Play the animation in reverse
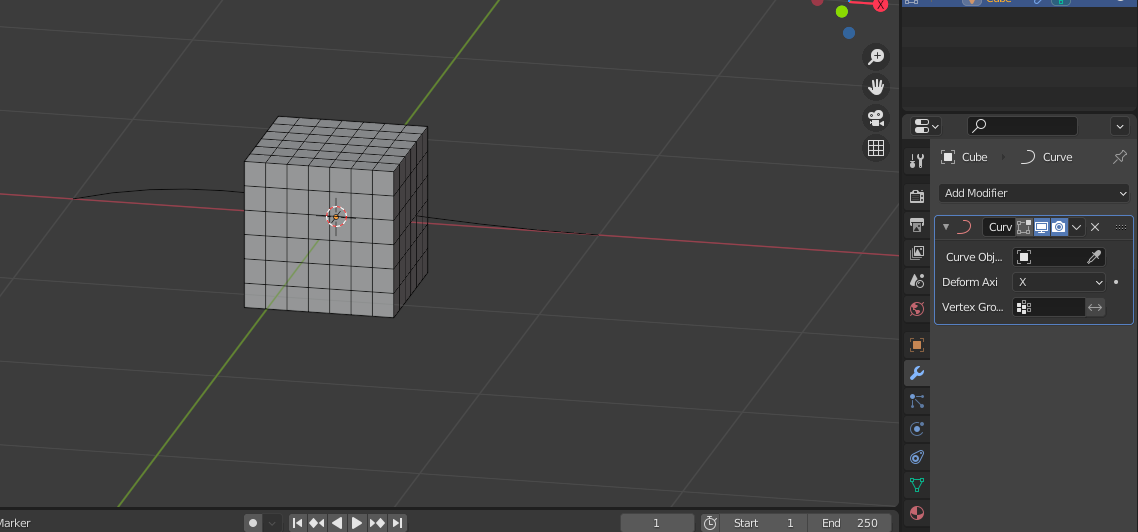1138x532 pixels. pos(337,523)
